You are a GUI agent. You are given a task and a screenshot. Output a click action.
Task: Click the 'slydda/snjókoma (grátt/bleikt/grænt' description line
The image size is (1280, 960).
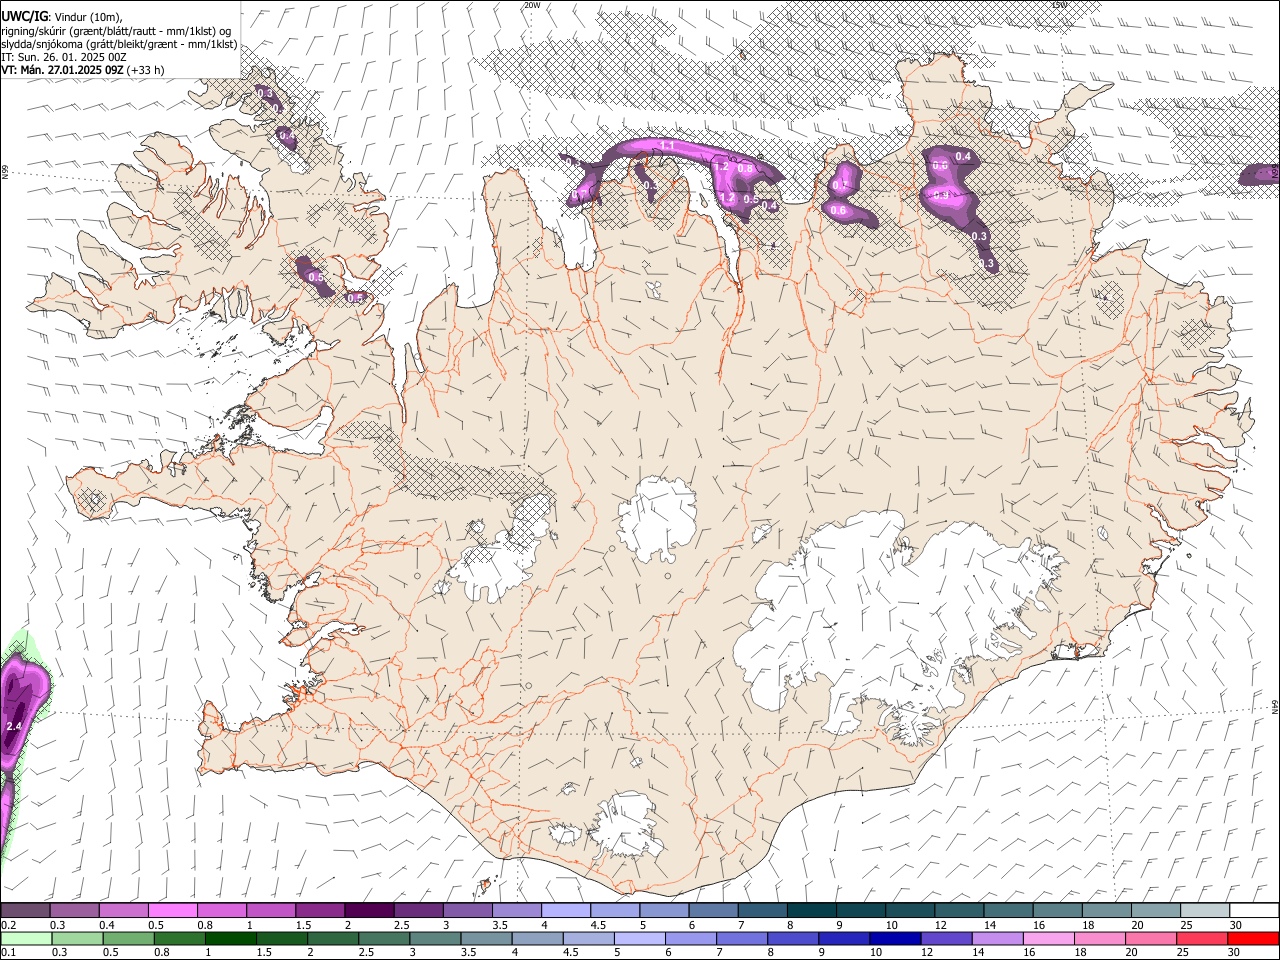click(120, 44)
